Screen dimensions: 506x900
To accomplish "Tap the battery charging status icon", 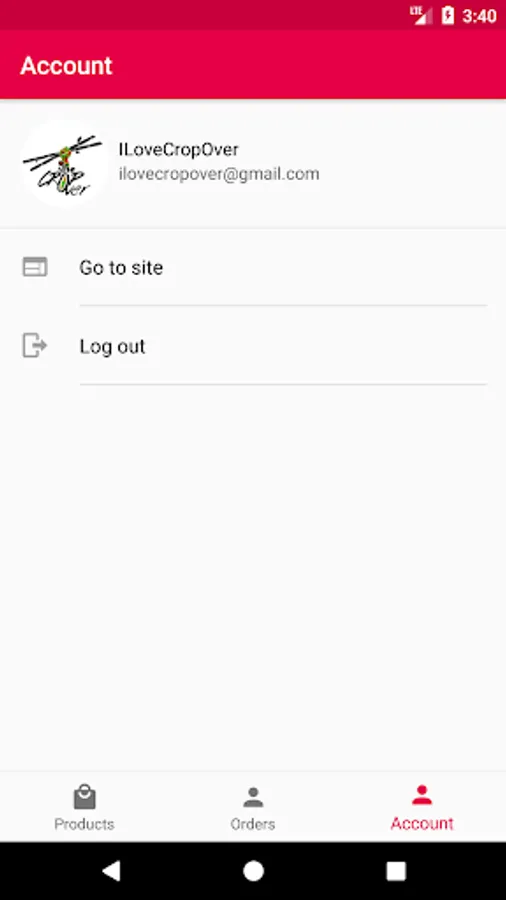I will [x=448, y=15].
